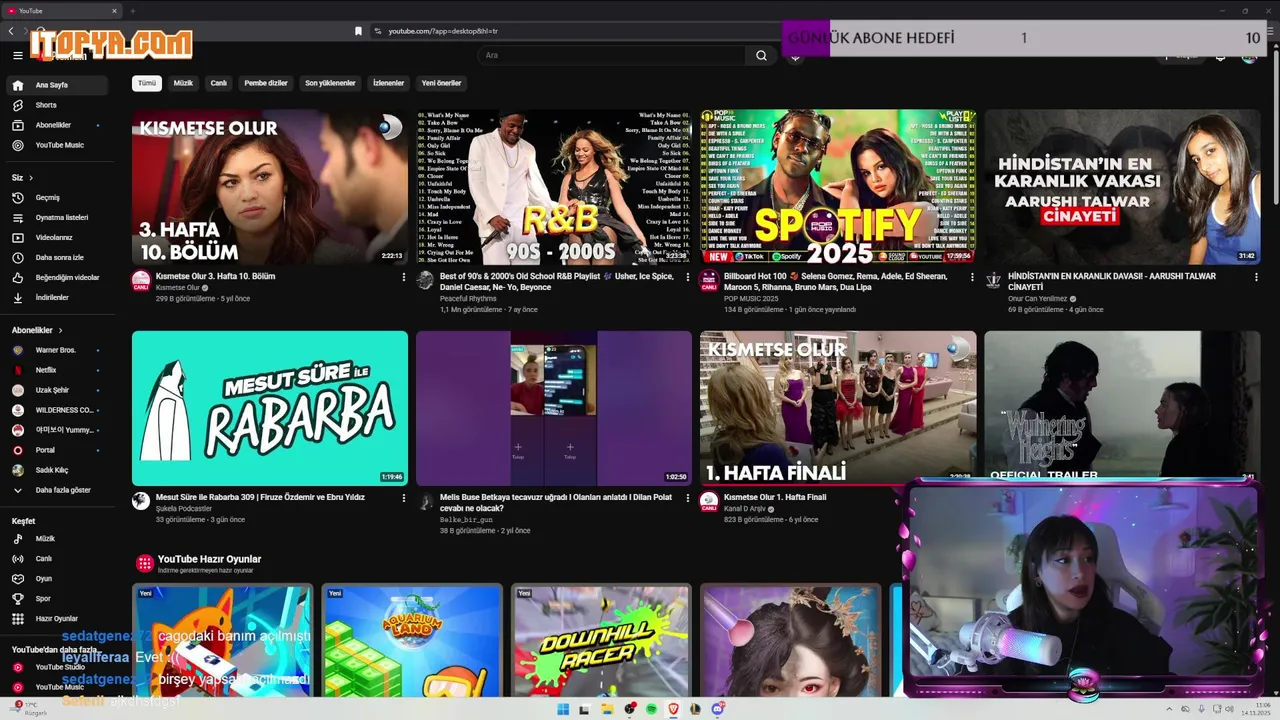Screen dimensions: 1280x720
Task: Open Beğendiğim videolar list
Action: pos(56,277)
